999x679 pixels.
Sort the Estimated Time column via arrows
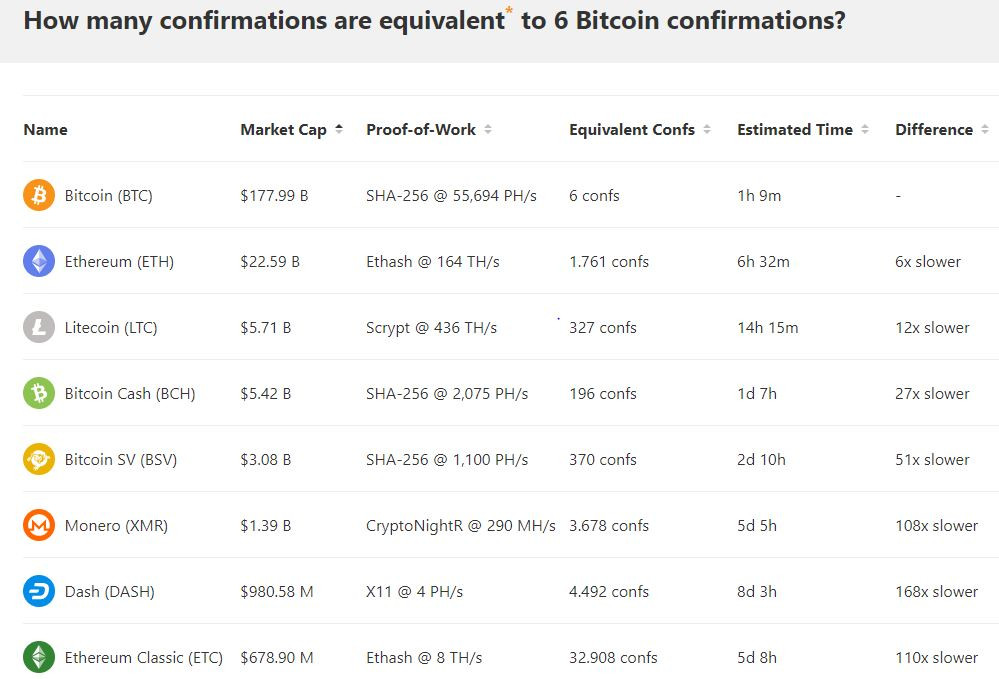(x=865, y=129)
